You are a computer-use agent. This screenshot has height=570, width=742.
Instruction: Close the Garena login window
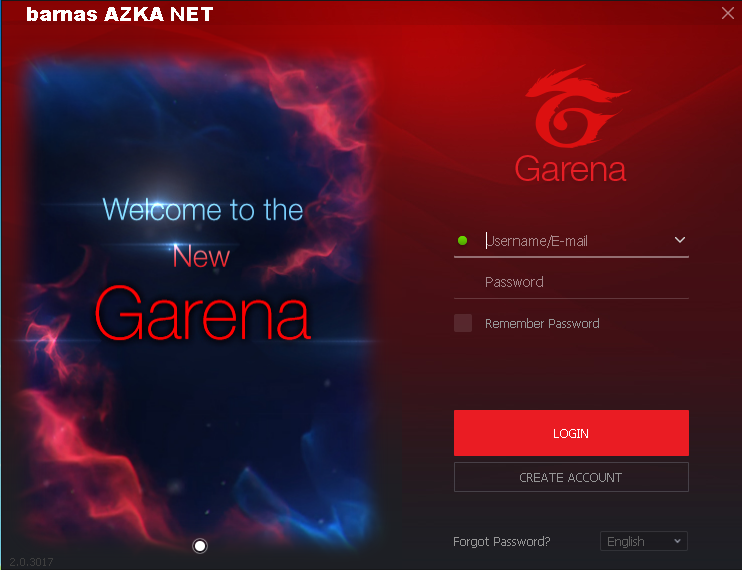[x=728, y=13]
